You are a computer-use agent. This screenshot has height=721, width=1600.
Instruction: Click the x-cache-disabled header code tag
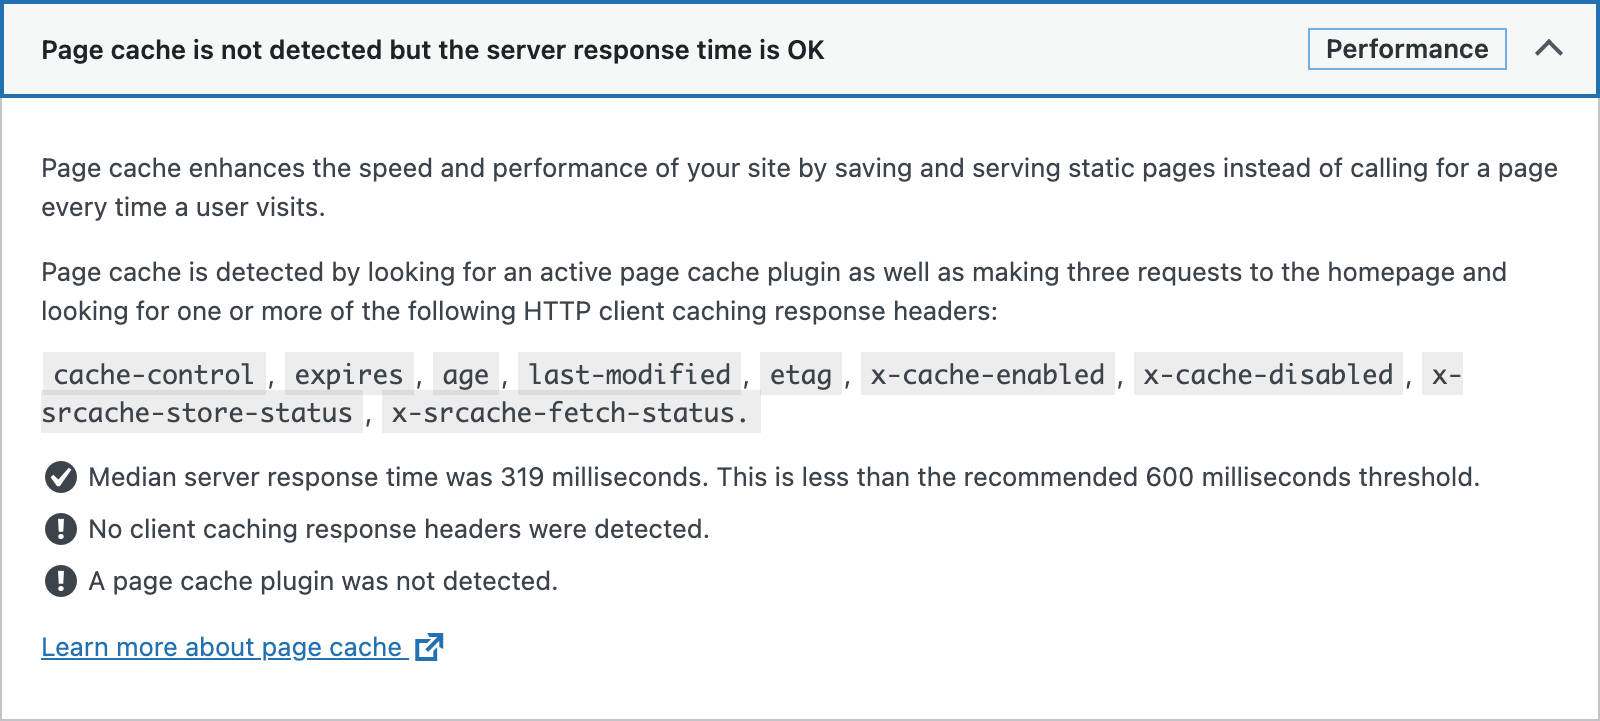pos(1267,374)
